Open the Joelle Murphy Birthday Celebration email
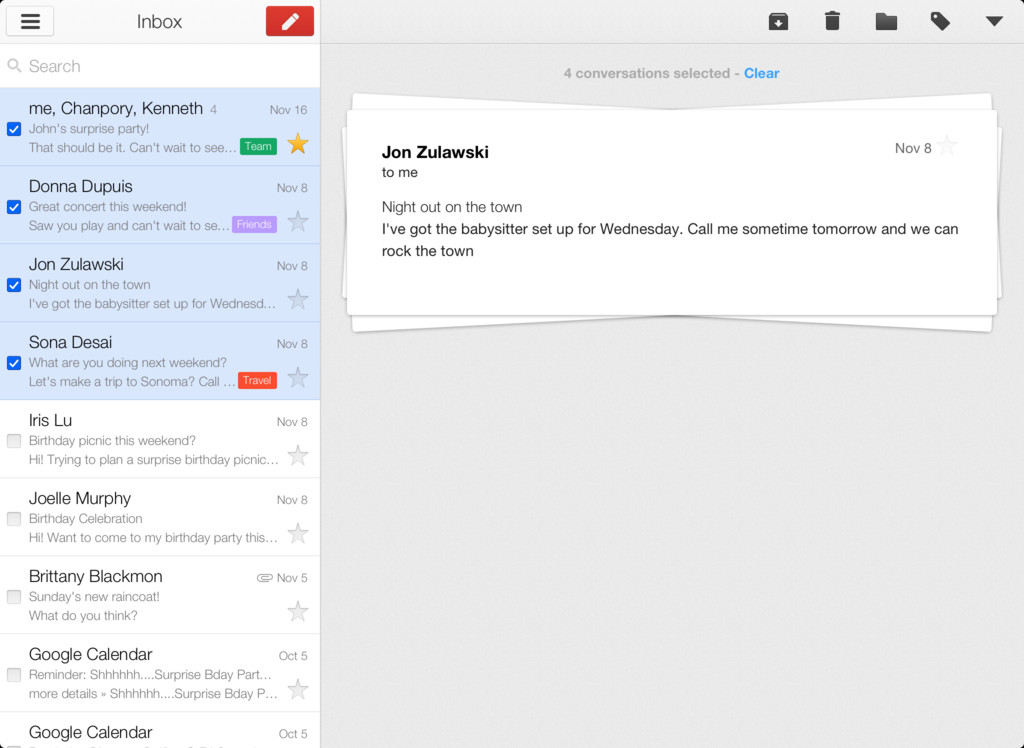The width and height of the screenshot is (1024, 748). (x=160, y=517)
